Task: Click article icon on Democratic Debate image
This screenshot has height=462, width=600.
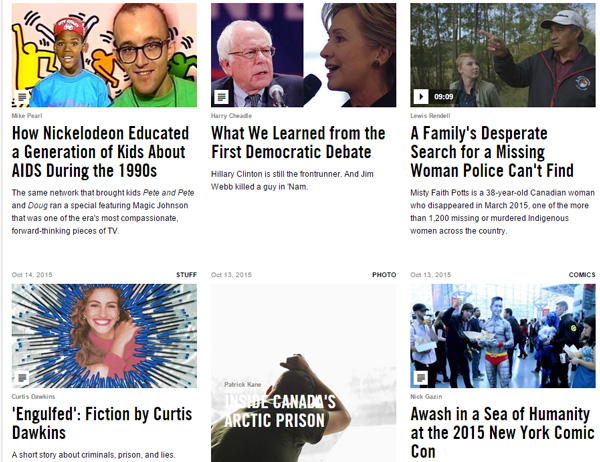Action: [221, 97]
